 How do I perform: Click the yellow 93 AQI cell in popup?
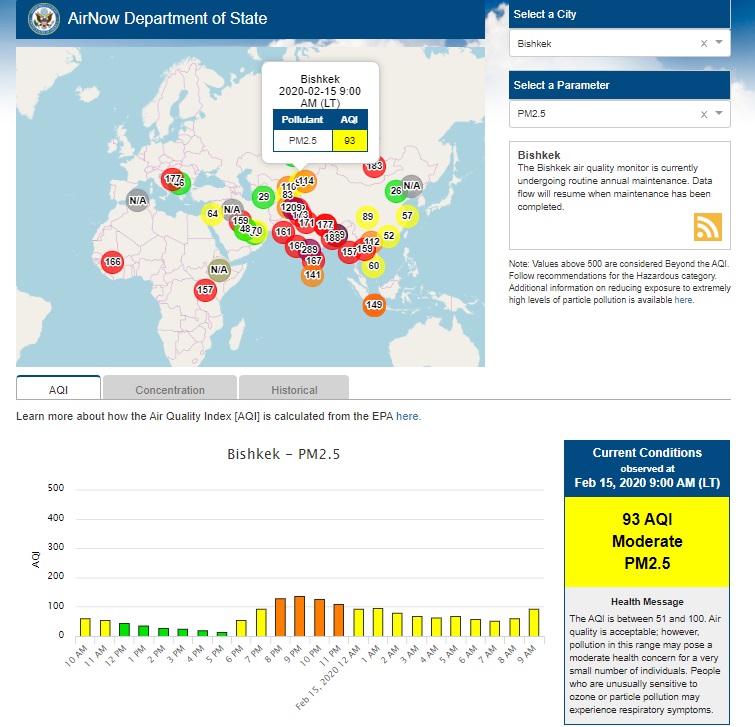coord(350,141)
